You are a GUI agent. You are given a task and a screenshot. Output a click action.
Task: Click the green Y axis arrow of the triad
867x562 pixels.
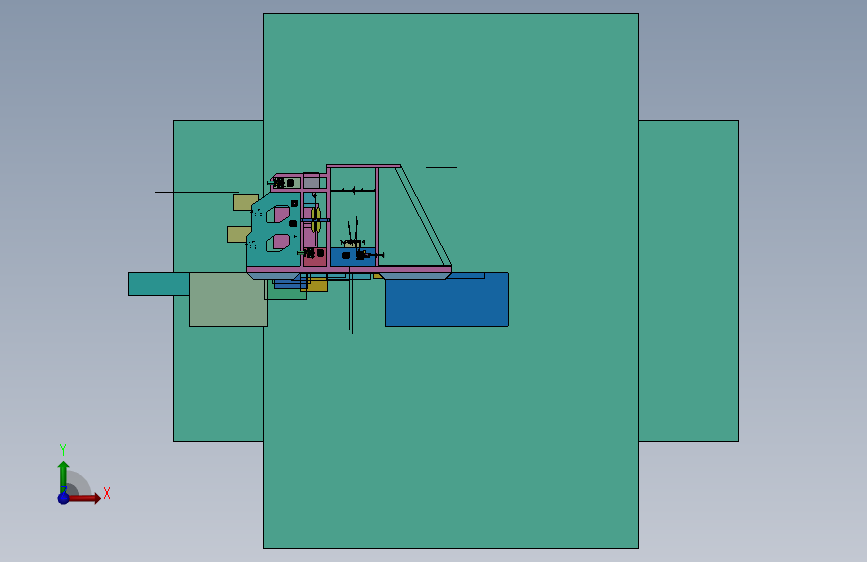(63, 476)
